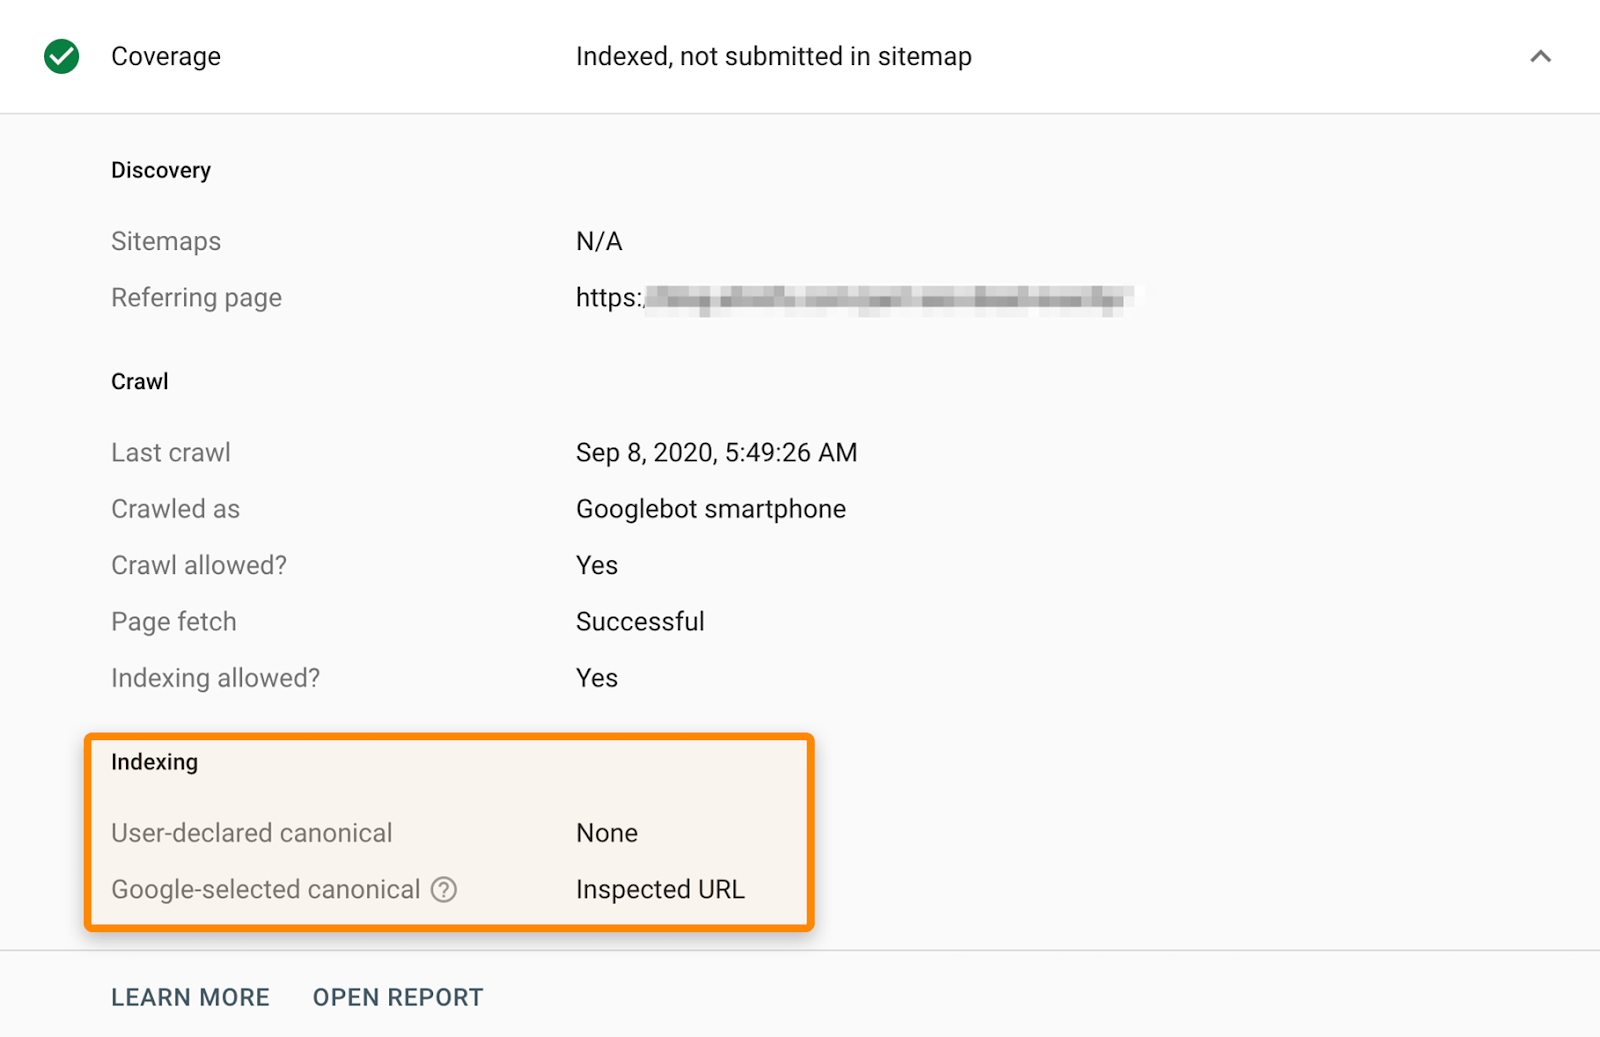Select the Coverage section label
Screen dimensions: 1600x1037
tap(165, 56)
